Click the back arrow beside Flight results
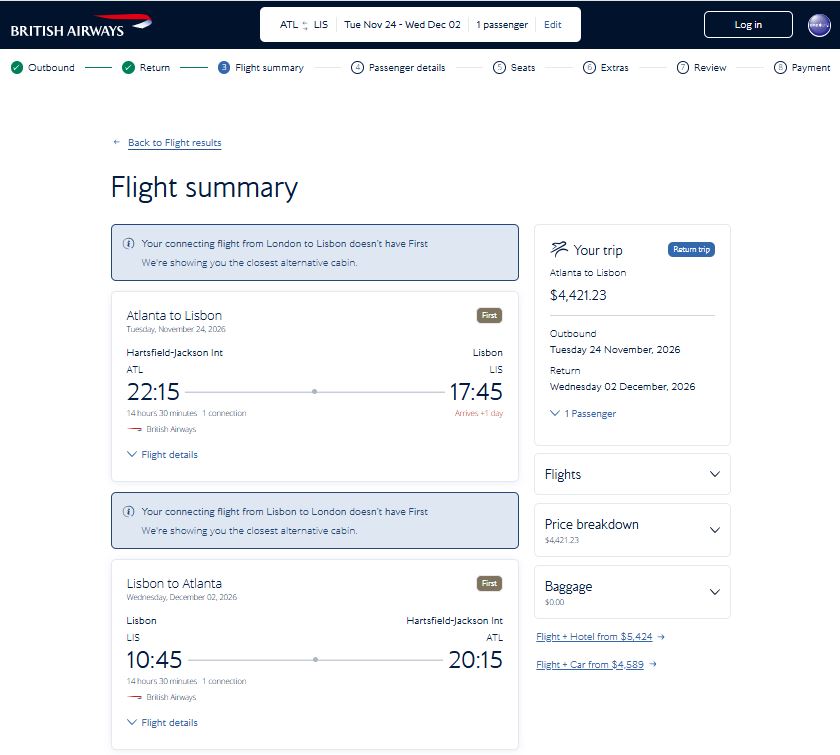 [x=116, y=142]
